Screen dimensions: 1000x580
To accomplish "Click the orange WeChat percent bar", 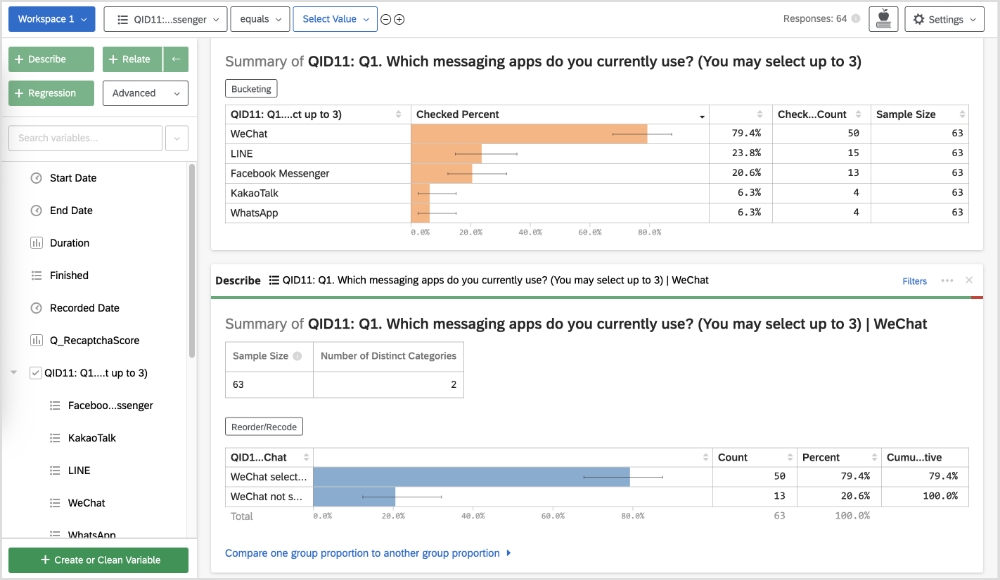I will tap(529, 134).
